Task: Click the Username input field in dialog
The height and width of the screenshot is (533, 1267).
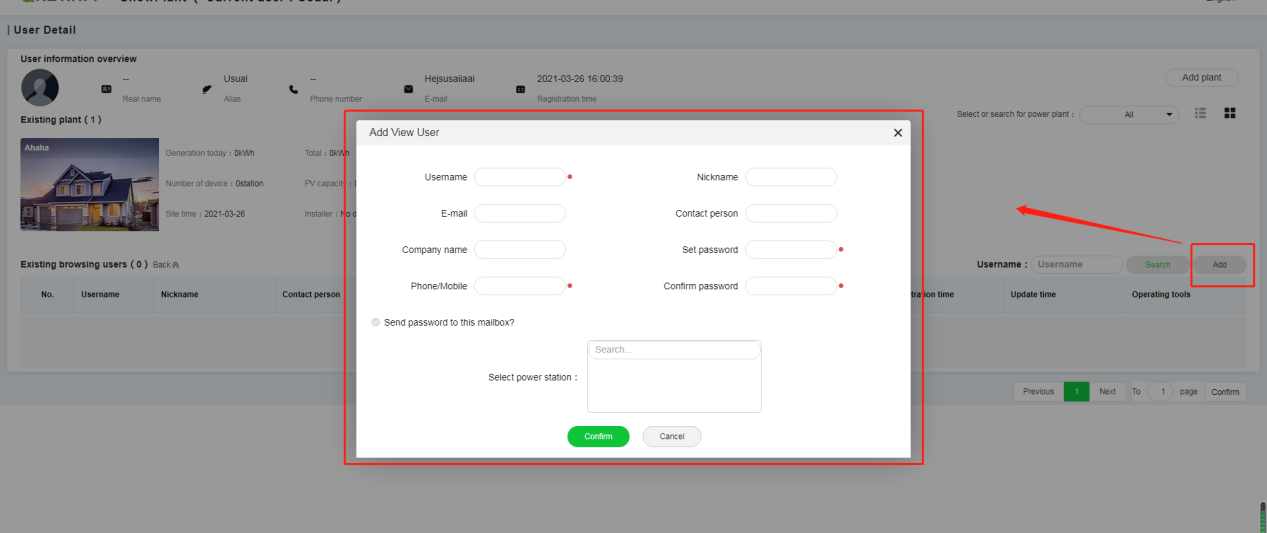Action: point(520,177)
